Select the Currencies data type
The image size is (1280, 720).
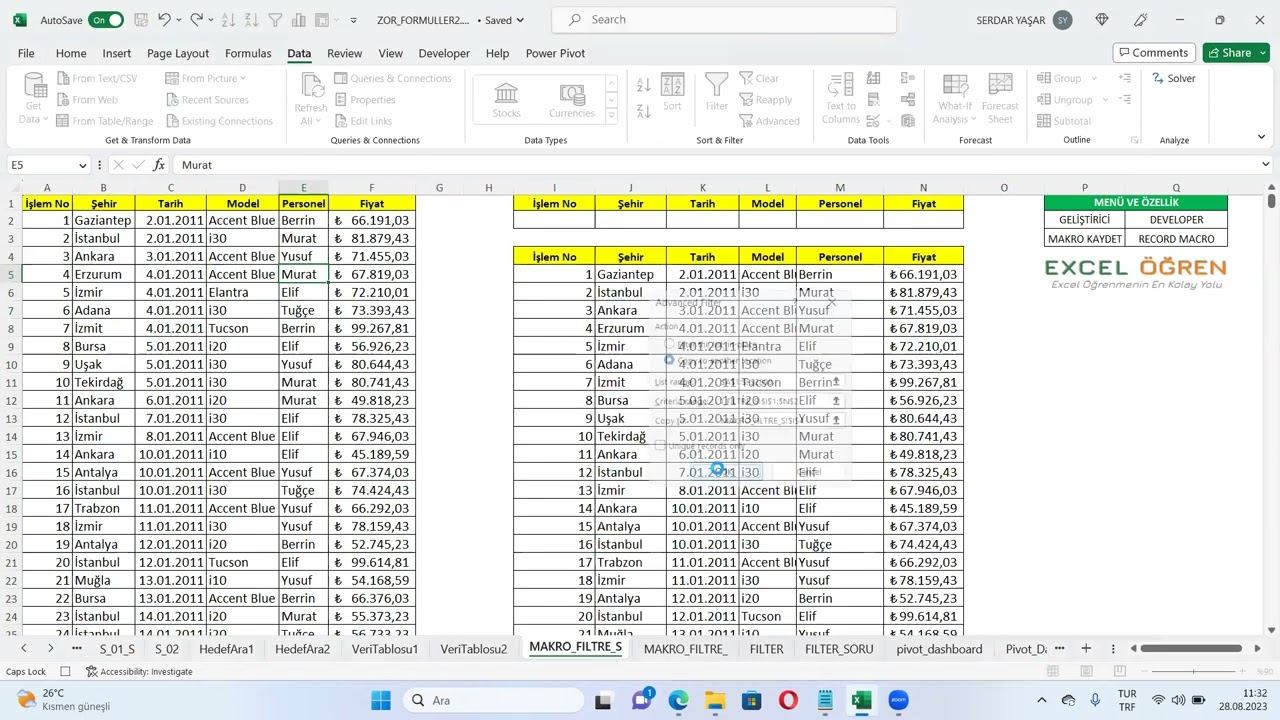click(x=572, y=100)
